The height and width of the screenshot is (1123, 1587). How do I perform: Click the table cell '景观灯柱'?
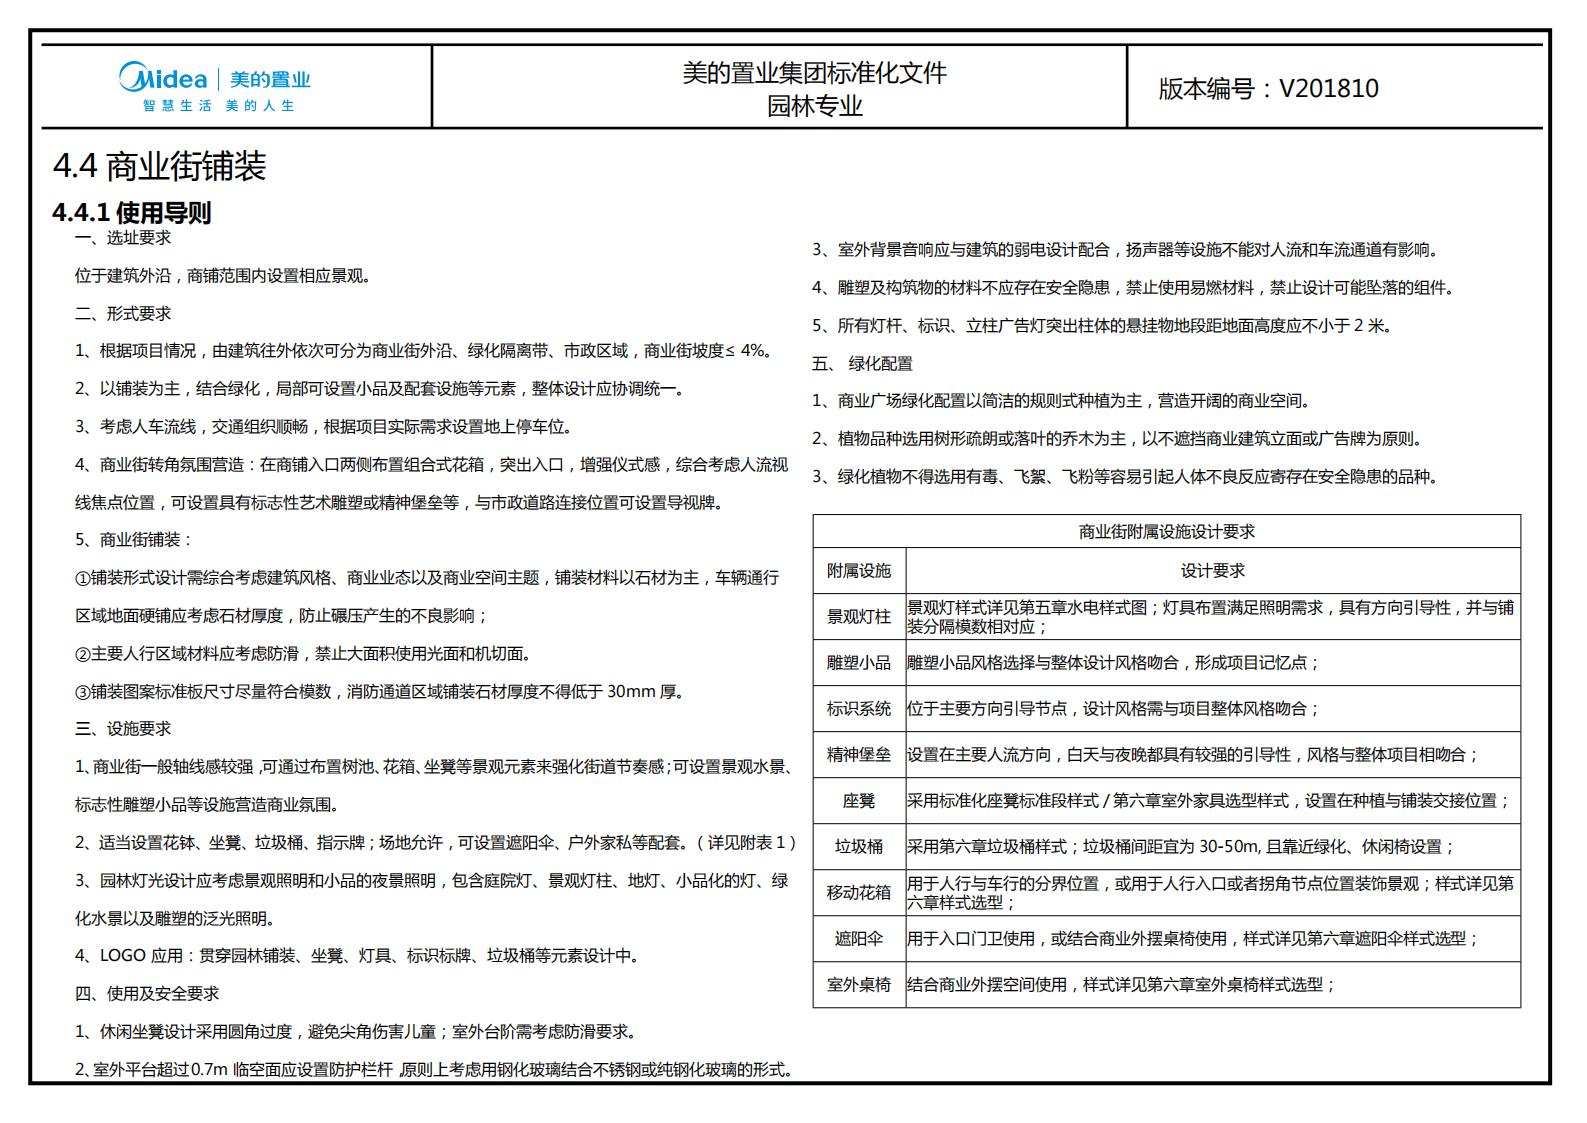point(859,617)
